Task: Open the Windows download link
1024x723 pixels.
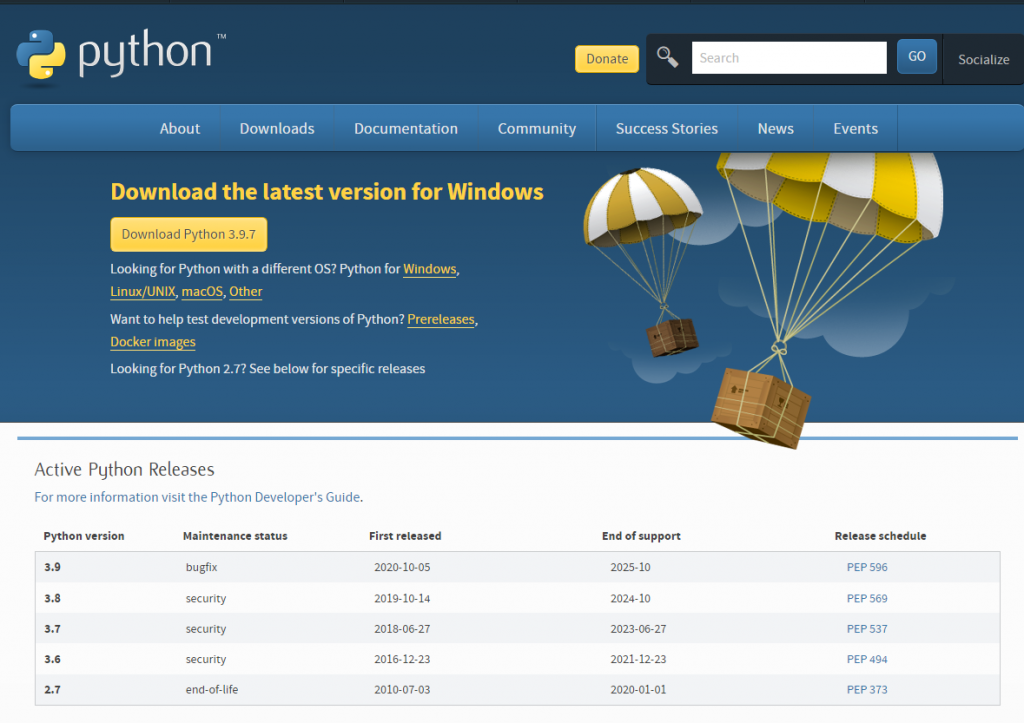Action: tap(430, 269)
